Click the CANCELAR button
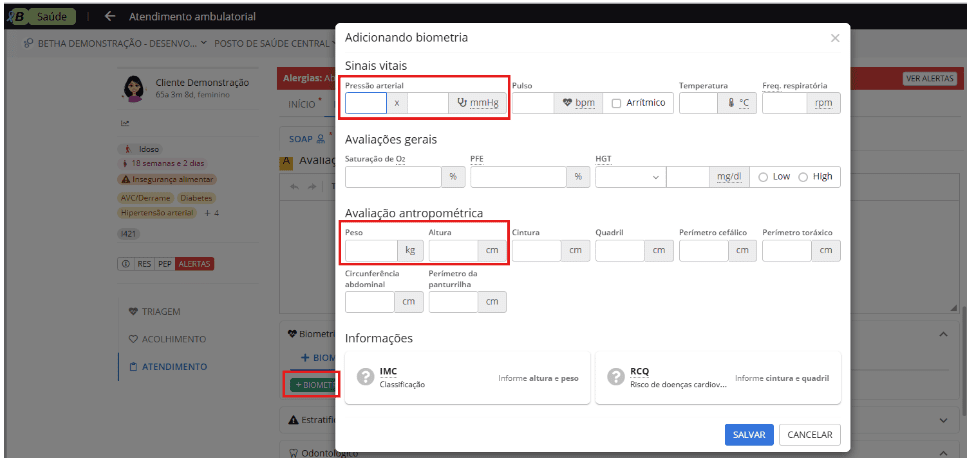 810,435
